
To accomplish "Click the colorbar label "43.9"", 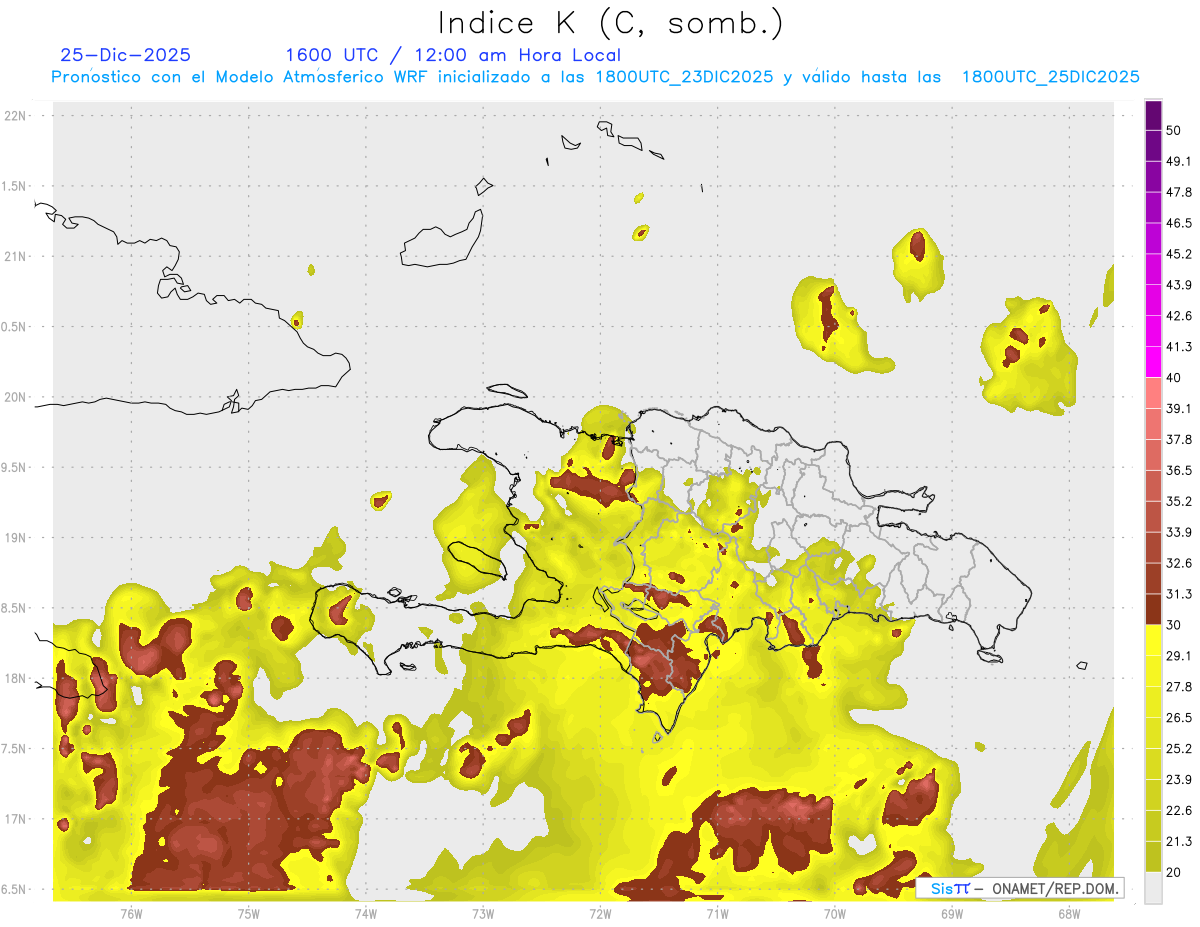I will (x=1180, y=285).
